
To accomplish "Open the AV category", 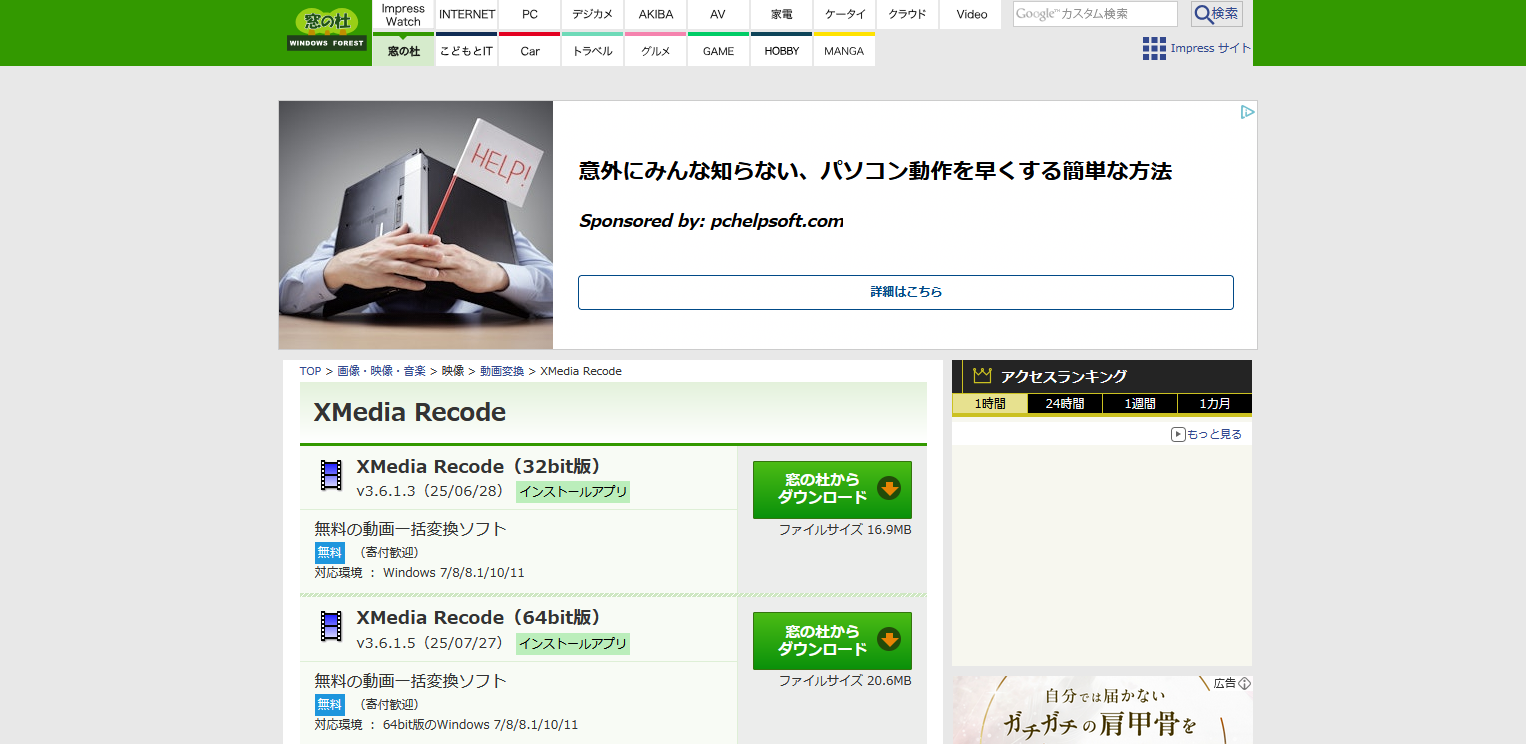I will (x=718, y=15).
